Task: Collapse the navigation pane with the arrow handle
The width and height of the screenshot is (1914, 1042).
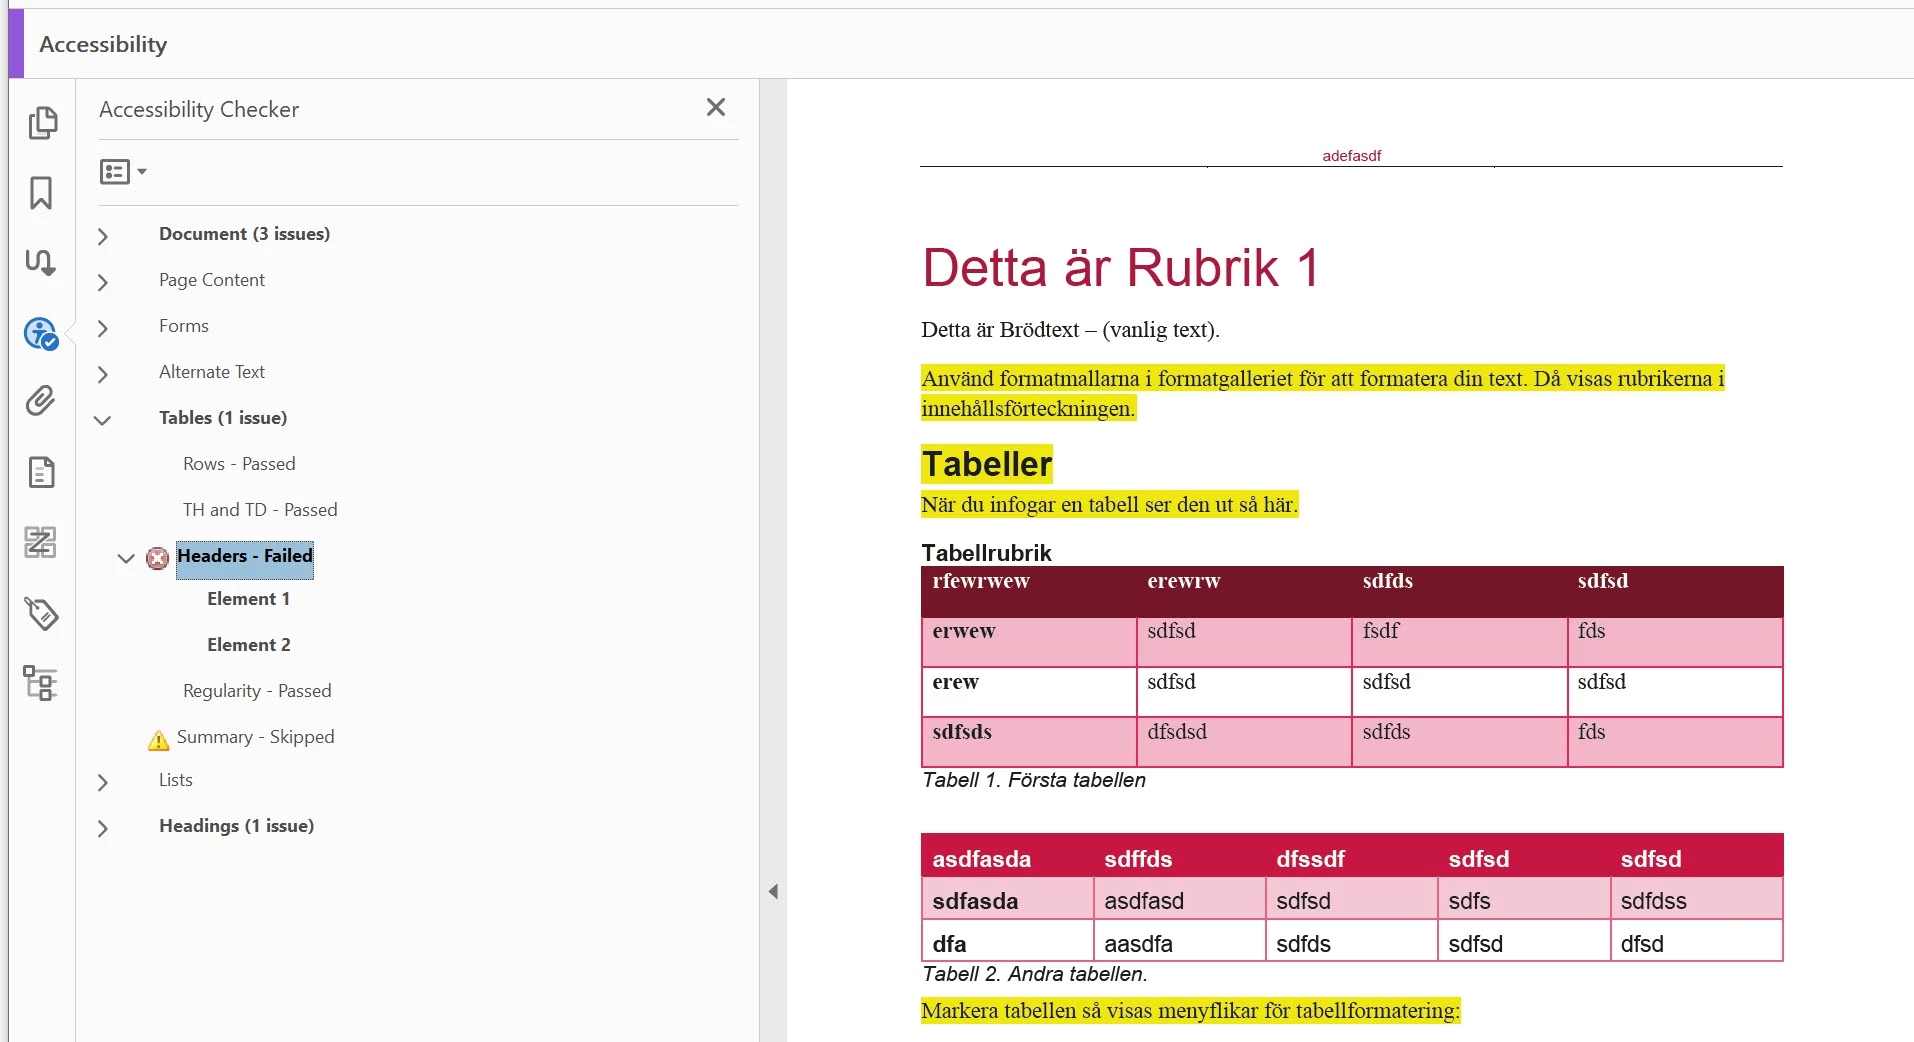Action: pyautogui.click(x=773, y=891)
